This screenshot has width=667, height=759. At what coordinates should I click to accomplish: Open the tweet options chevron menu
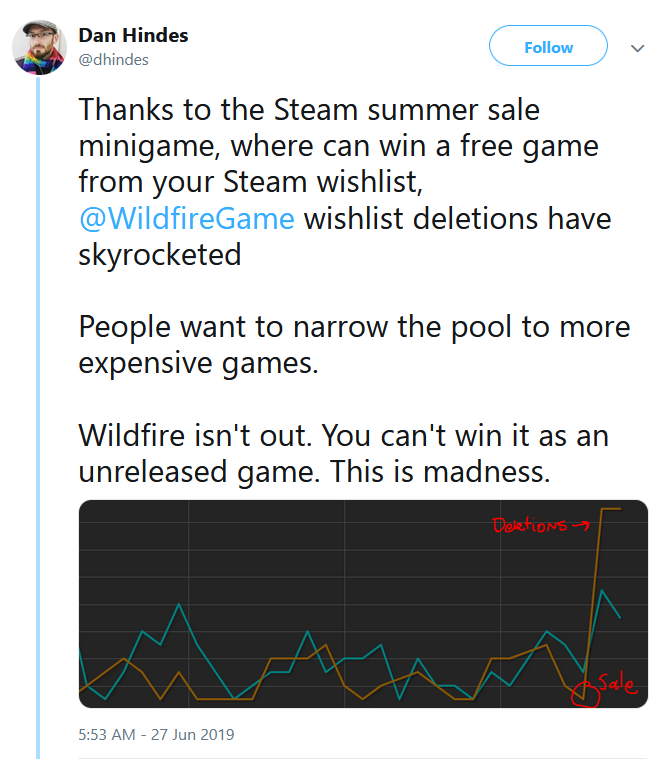pyautogui.click(x=637, y=47)
